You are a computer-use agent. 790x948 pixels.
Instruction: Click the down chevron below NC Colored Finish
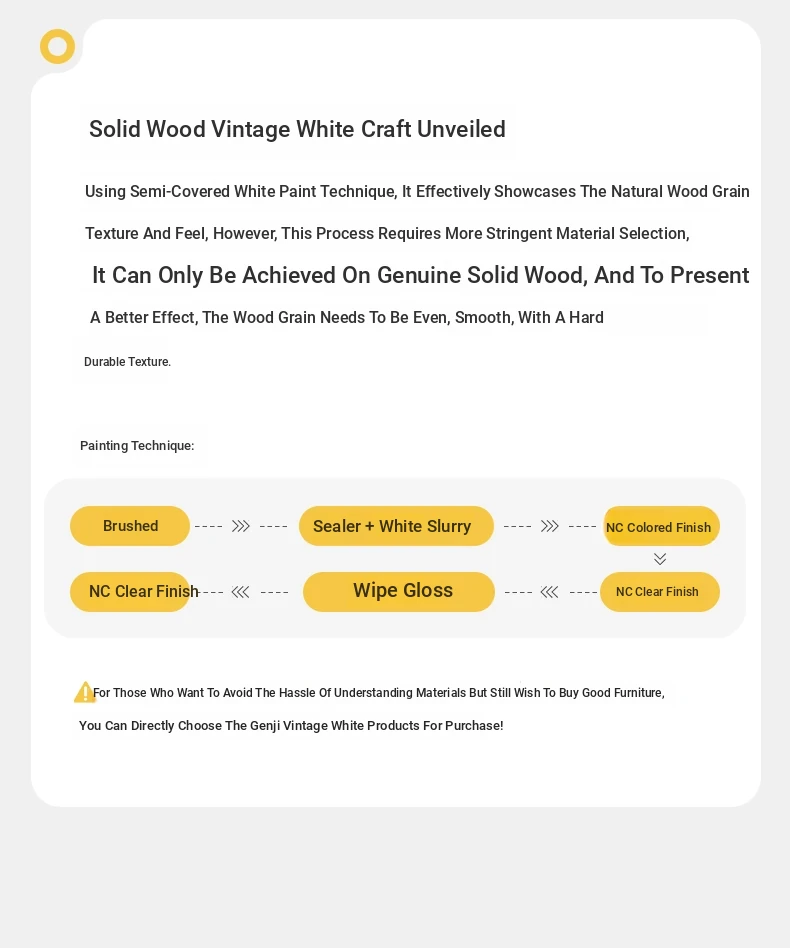click(x=660, y=559)
